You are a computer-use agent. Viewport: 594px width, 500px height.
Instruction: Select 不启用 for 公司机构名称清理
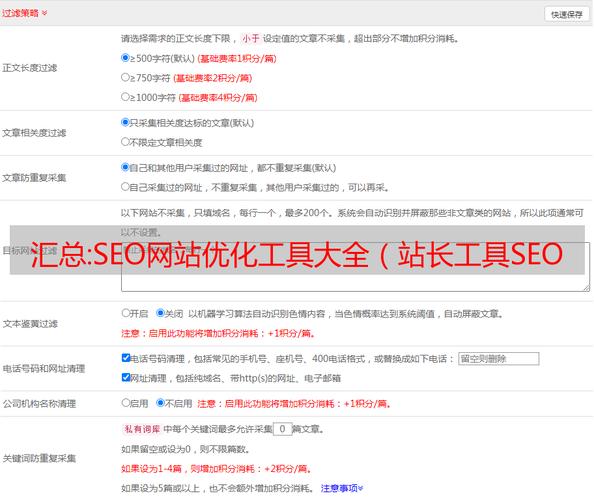click(160, 403)
